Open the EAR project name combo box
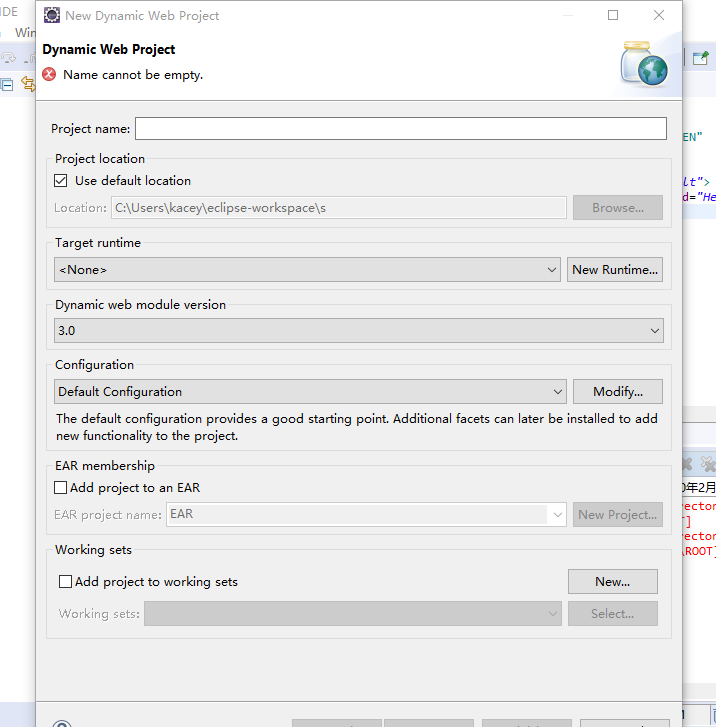The width and height of the screenshot is (716, 727). point(366,514)
